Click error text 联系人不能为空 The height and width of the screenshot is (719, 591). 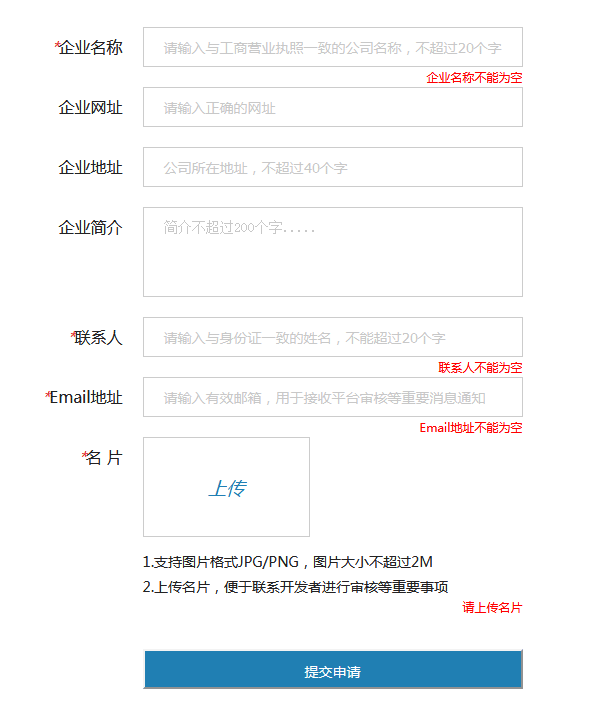480,368
